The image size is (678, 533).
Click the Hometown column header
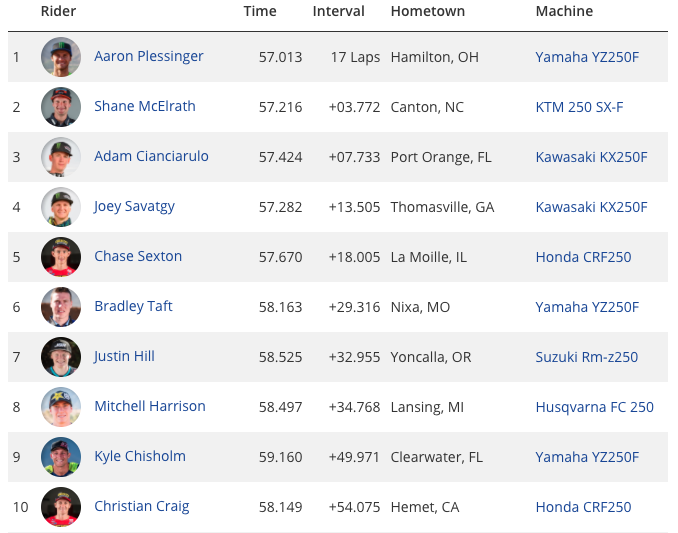click(x=428, y=11)
